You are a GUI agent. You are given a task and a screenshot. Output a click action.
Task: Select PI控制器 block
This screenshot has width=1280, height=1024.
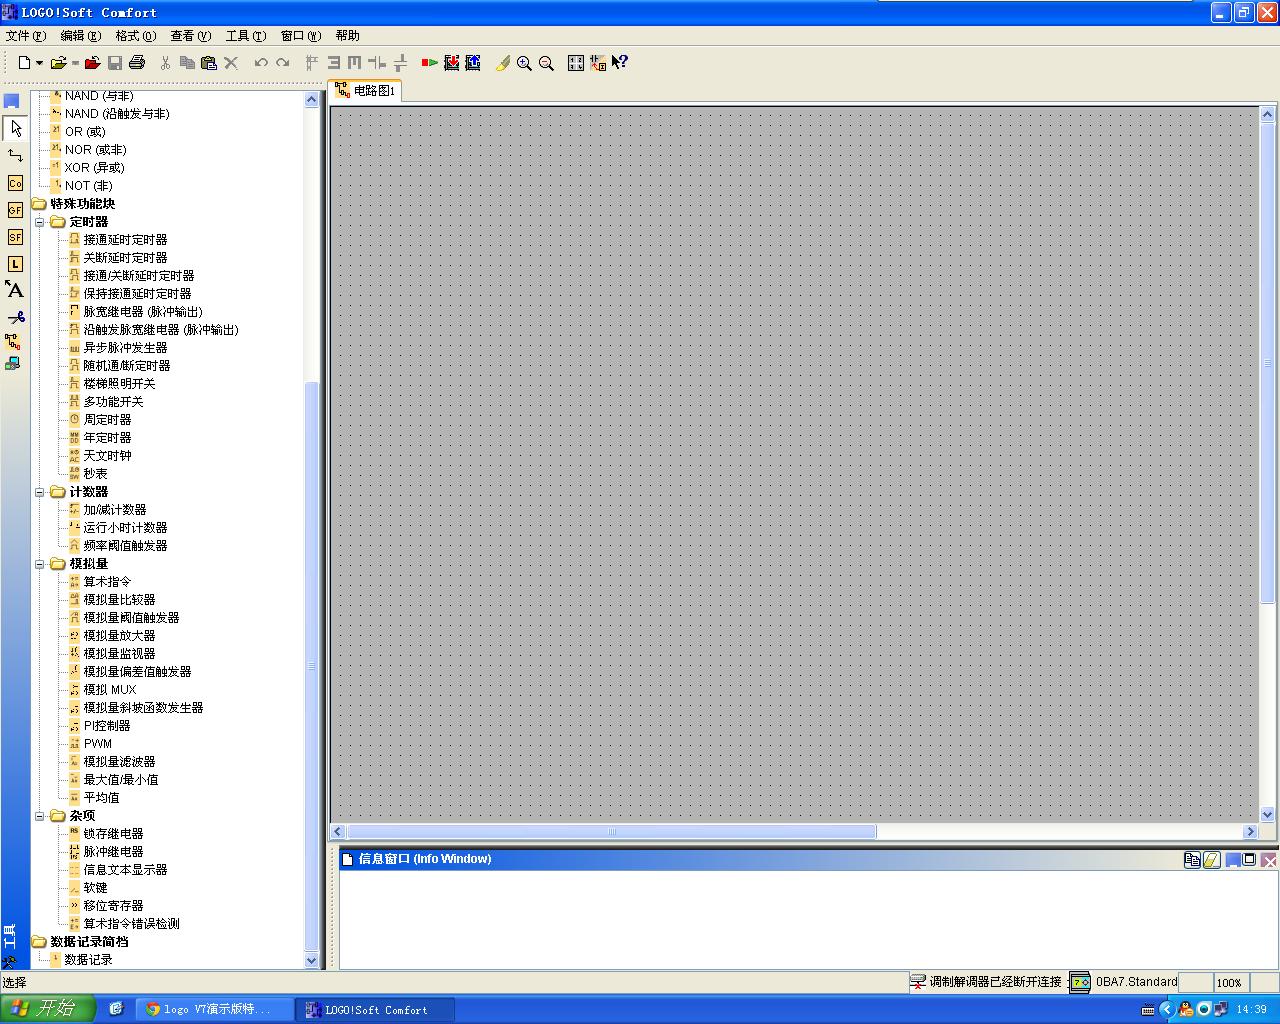tap(107, 726)
